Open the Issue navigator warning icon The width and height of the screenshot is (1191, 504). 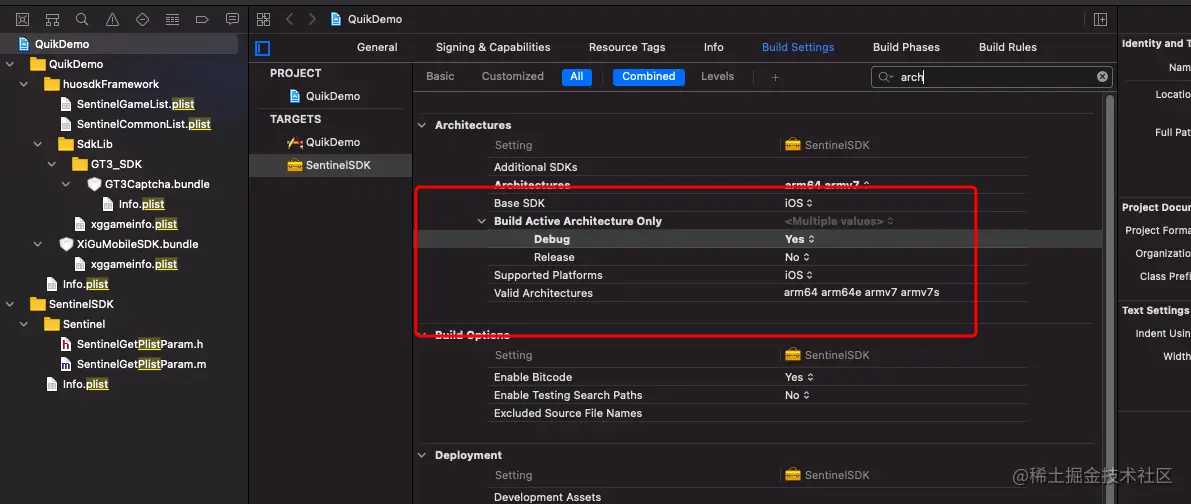tap(112, 19)
